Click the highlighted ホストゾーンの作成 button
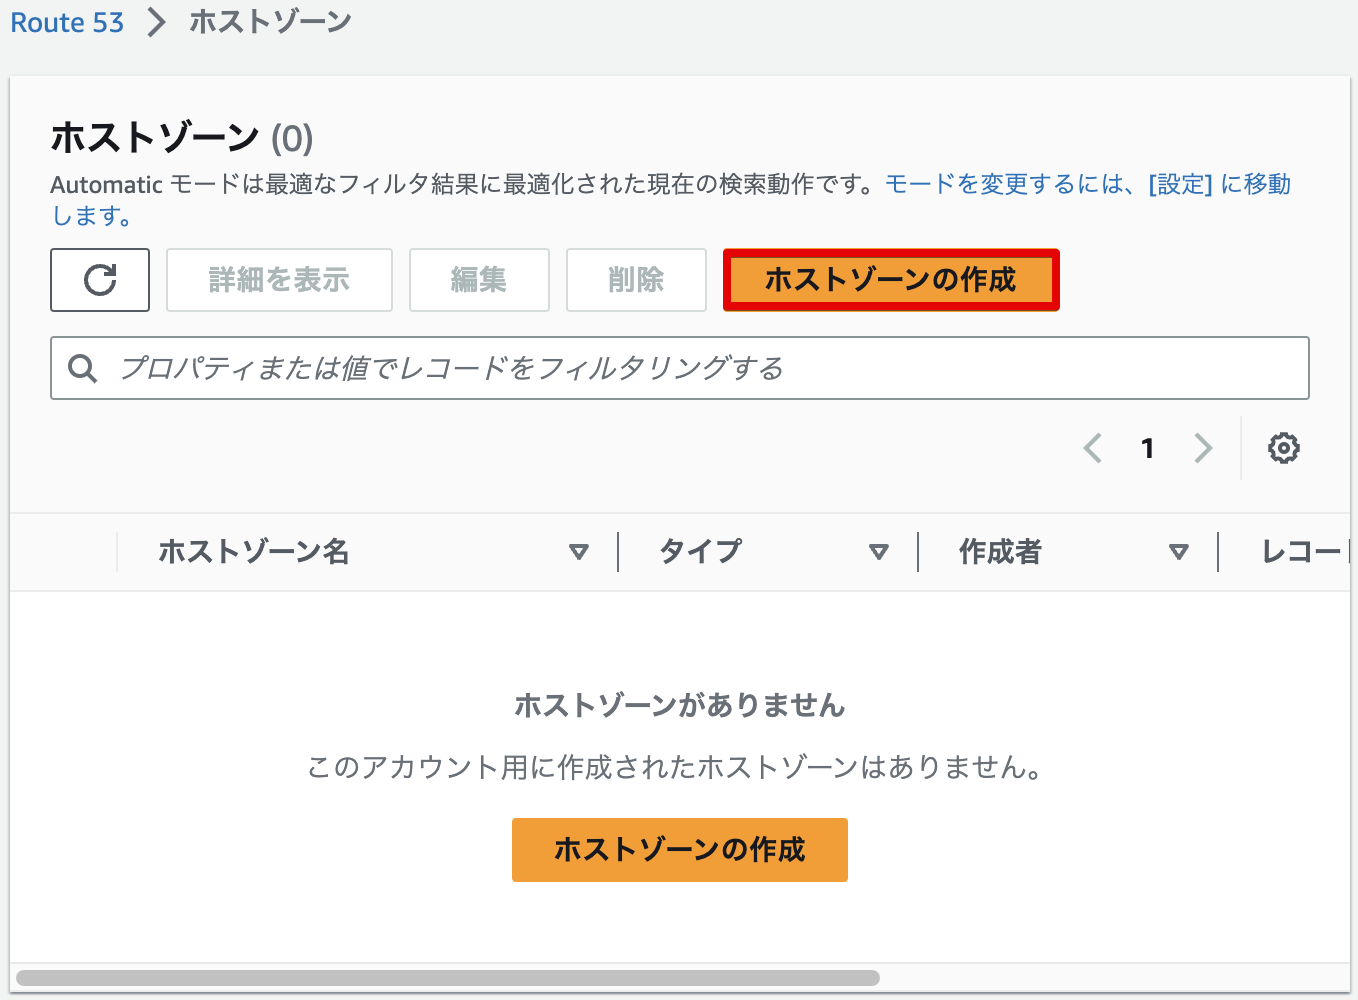Image resolution: width=1358 pixels, height=1000 pixels. click(x=890, y=280)
